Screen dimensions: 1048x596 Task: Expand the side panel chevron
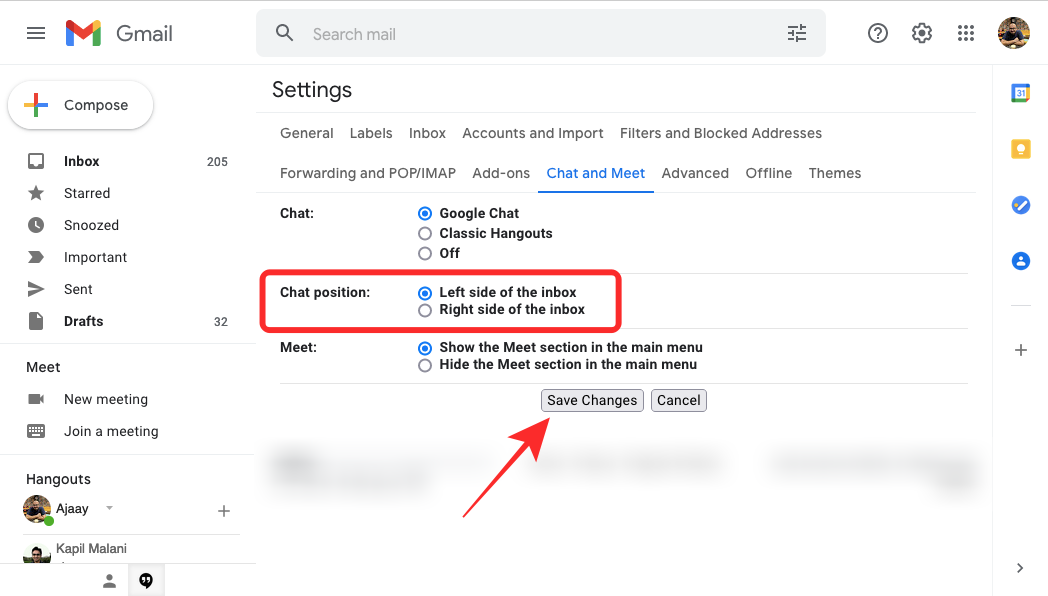tap(1020, 568)
